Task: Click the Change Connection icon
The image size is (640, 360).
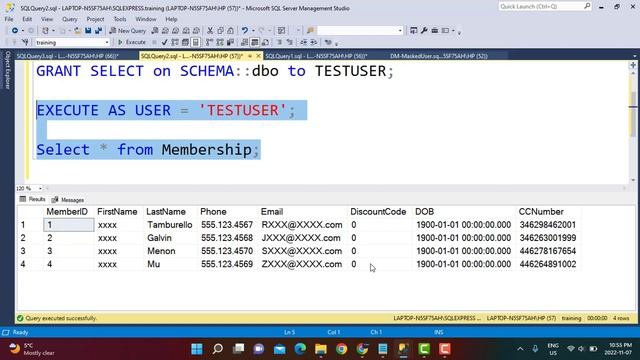Action: pyautogui.click(x=25, y=42)
